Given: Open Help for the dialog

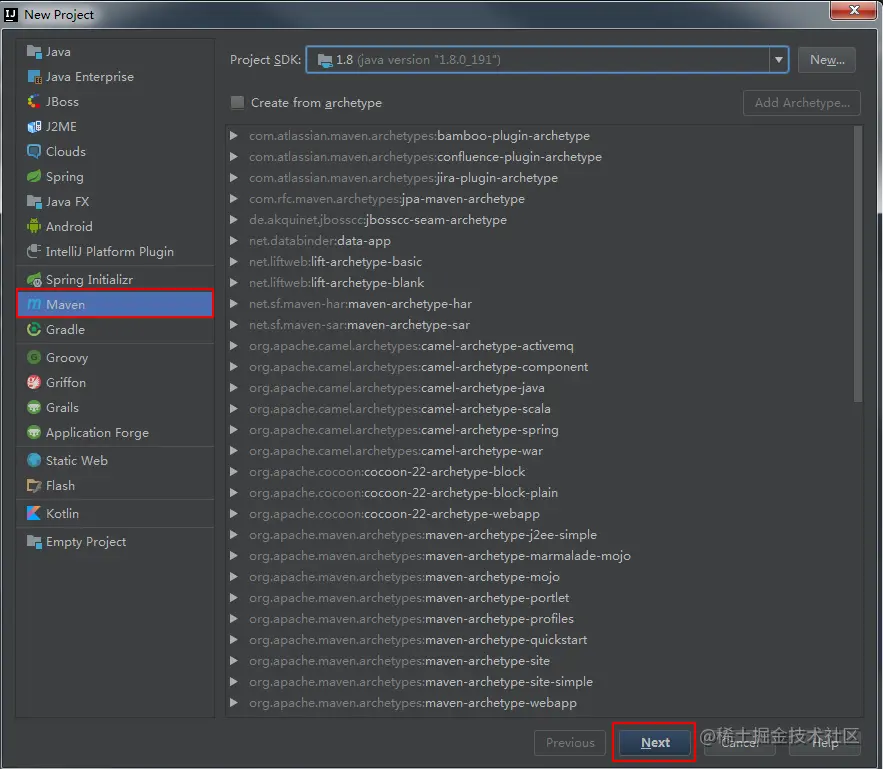Looking at the screenshot, I should [x=825, y=743].
